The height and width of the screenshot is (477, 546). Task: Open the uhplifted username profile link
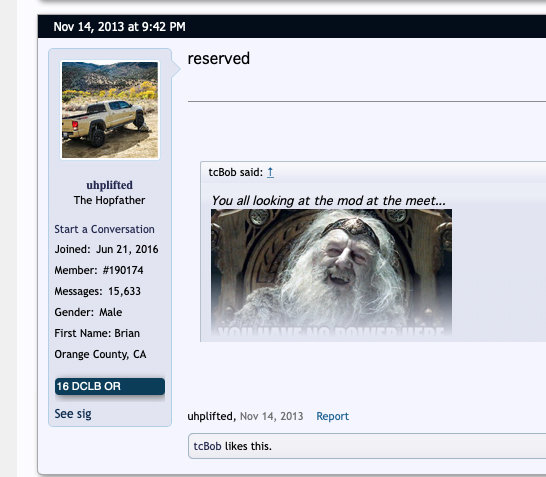pos(109,185)
